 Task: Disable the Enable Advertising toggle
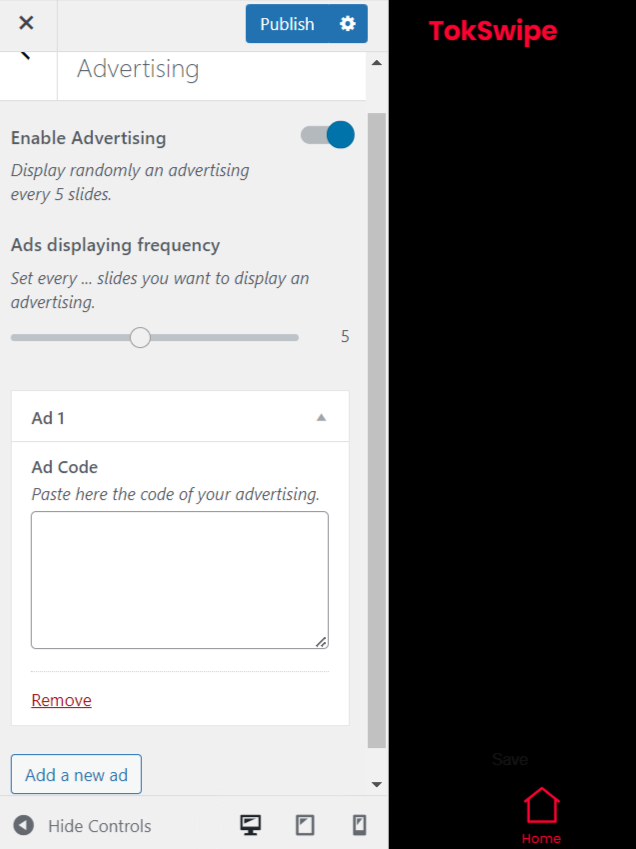328,135
